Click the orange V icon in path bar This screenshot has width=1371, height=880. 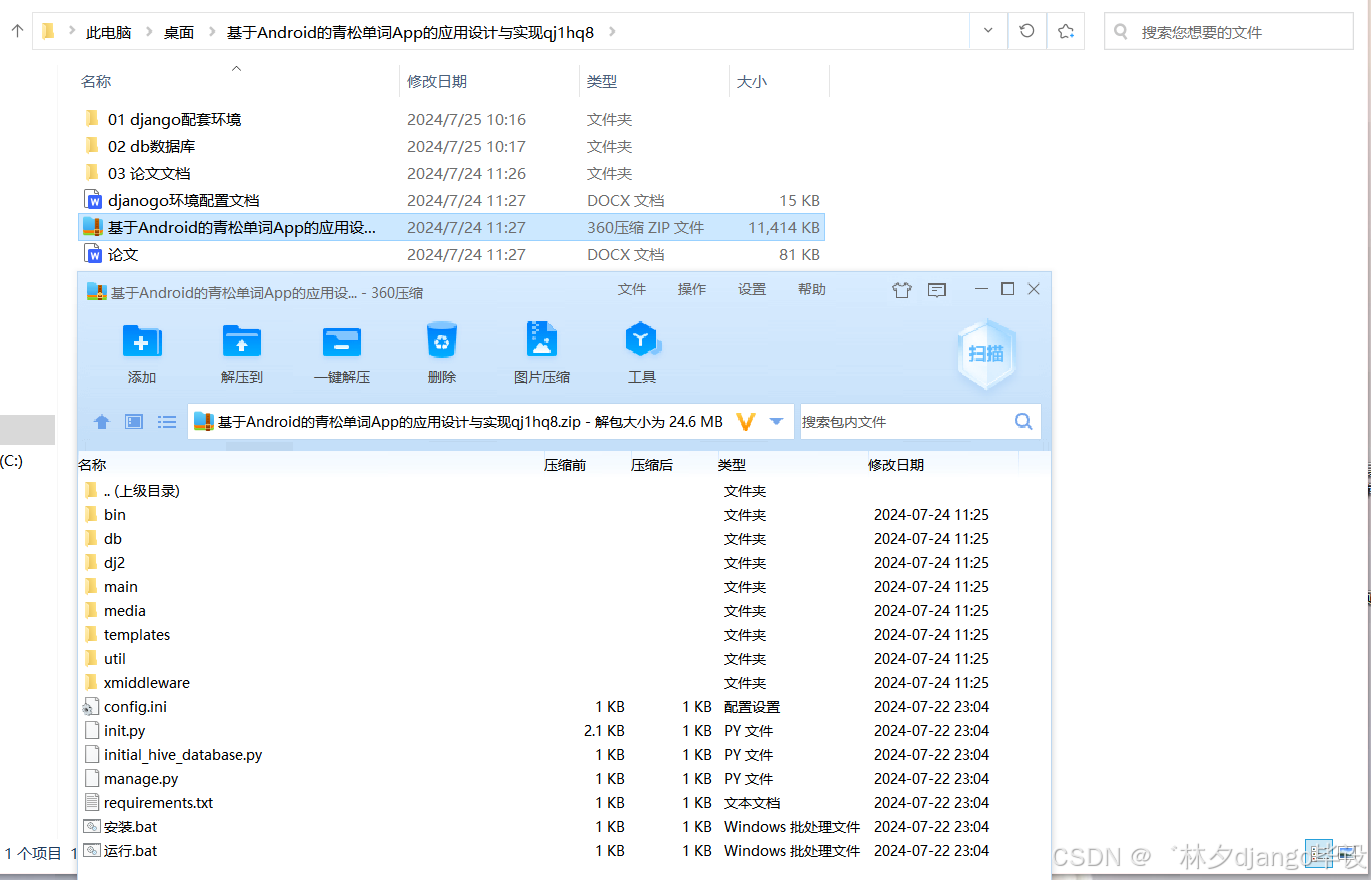click(x=745, y=422)
